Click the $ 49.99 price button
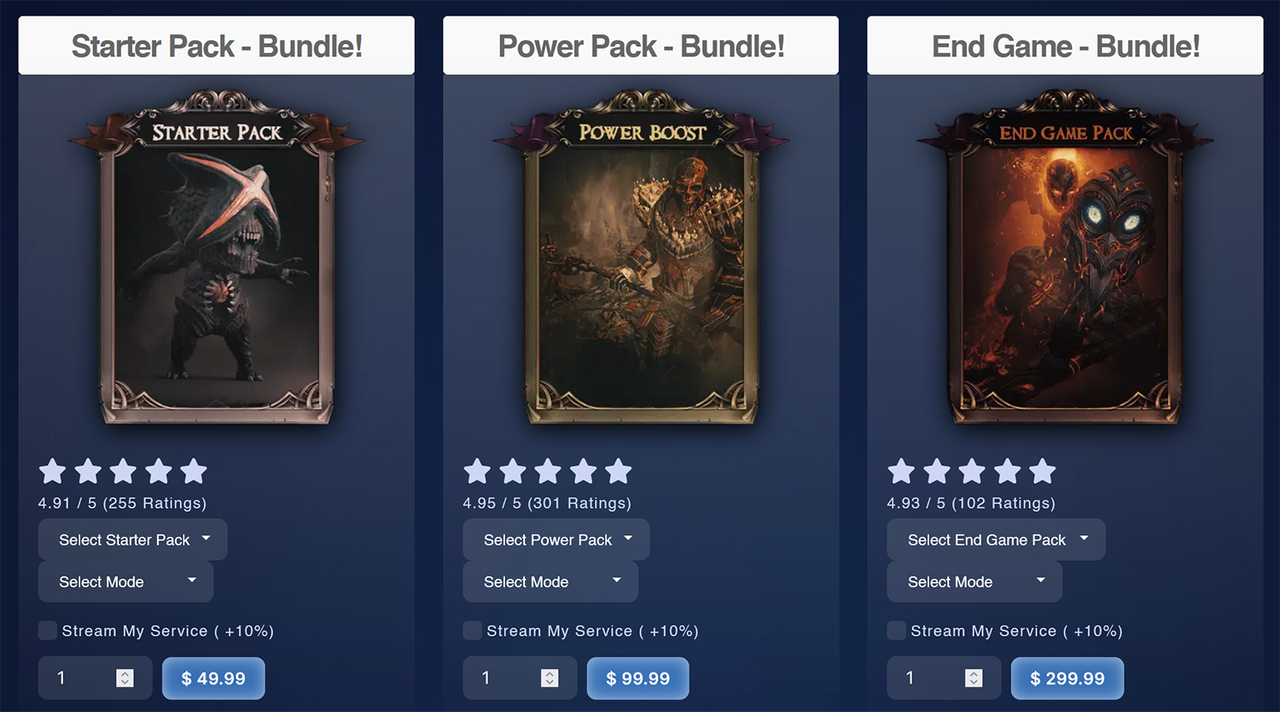Image resolution: width=1280 pixels, height=712 pixels. (x=213, y=678)
